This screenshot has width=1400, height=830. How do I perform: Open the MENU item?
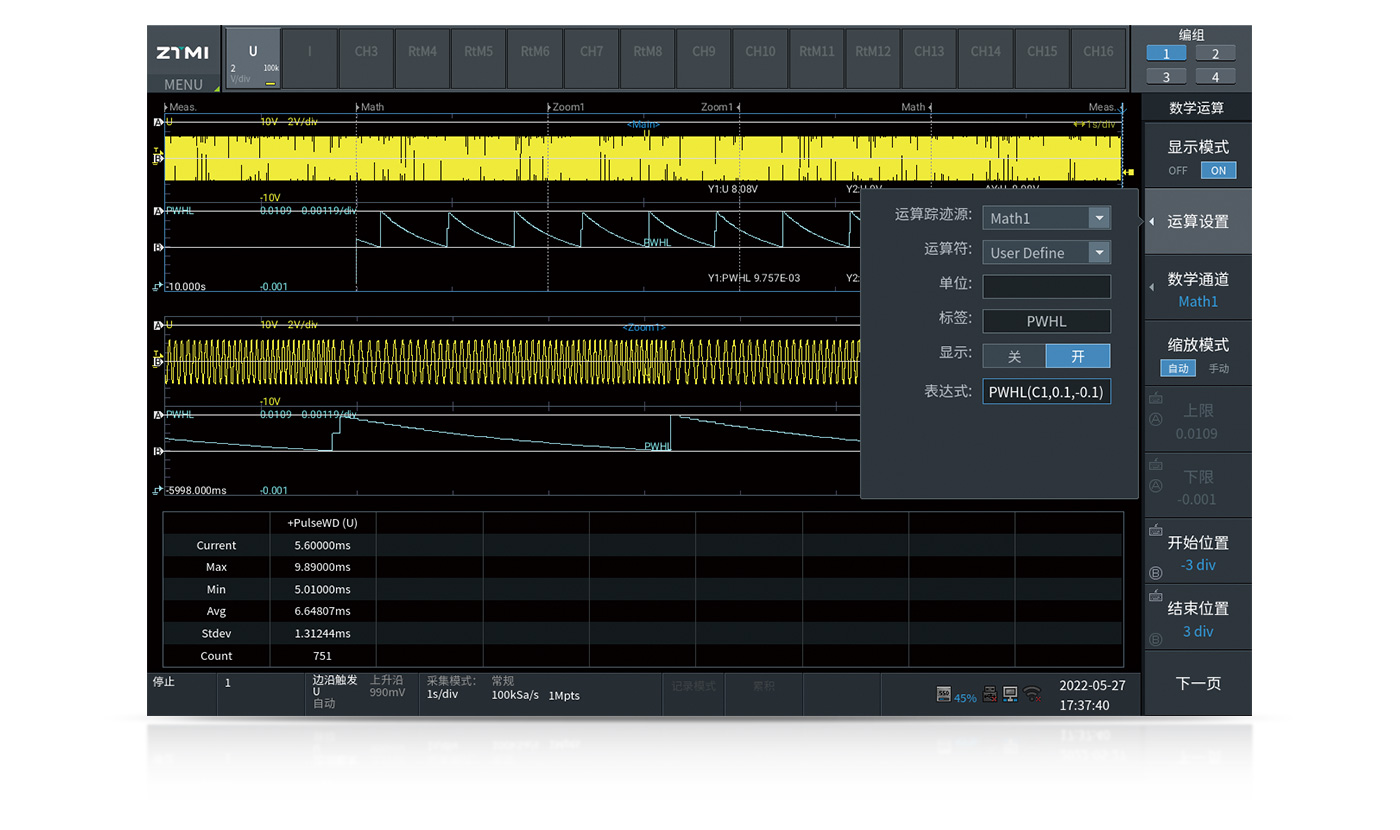pyautogui.click(x=183, y=85)
